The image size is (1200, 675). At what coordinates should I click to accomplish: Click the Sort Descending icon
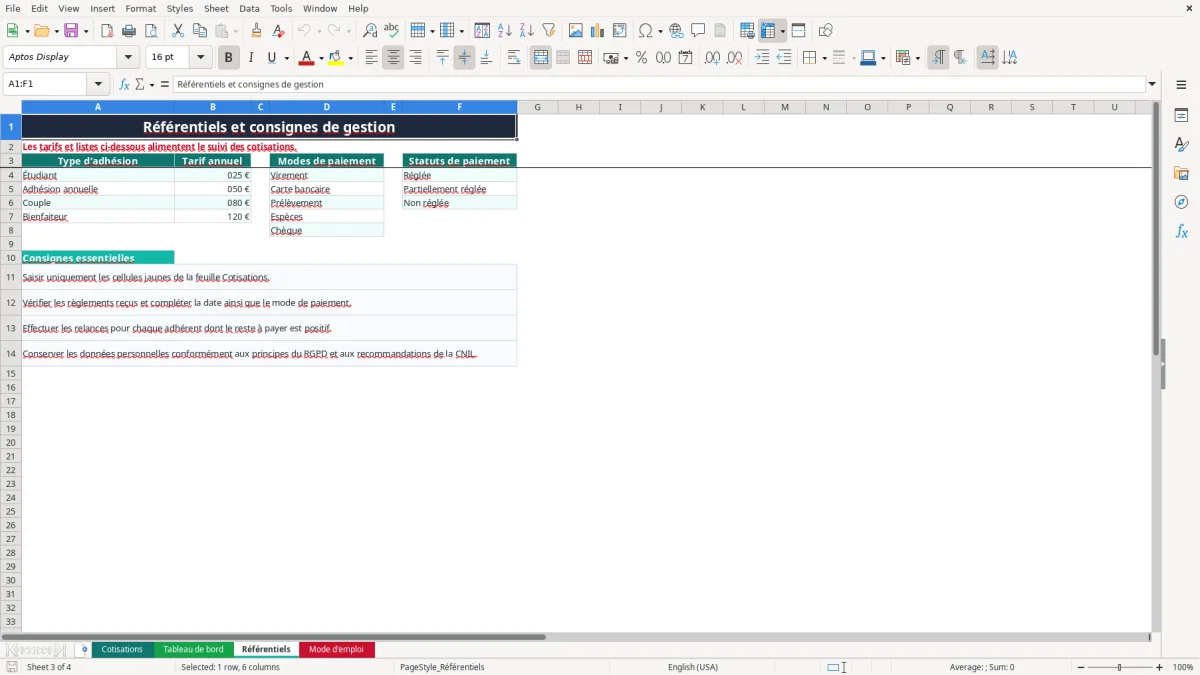click(x=527, y=31)
